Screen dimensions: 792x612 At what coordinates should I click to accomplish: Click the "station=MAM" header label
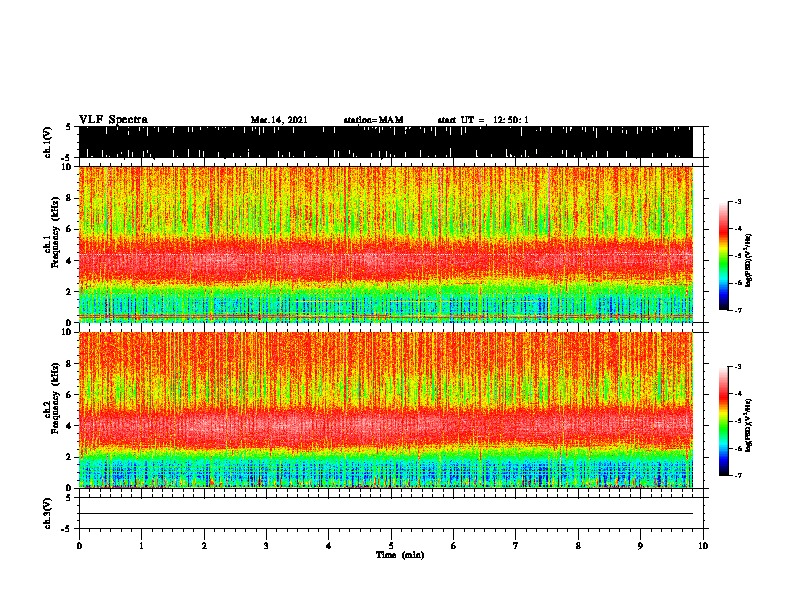[x=373, y=120]
